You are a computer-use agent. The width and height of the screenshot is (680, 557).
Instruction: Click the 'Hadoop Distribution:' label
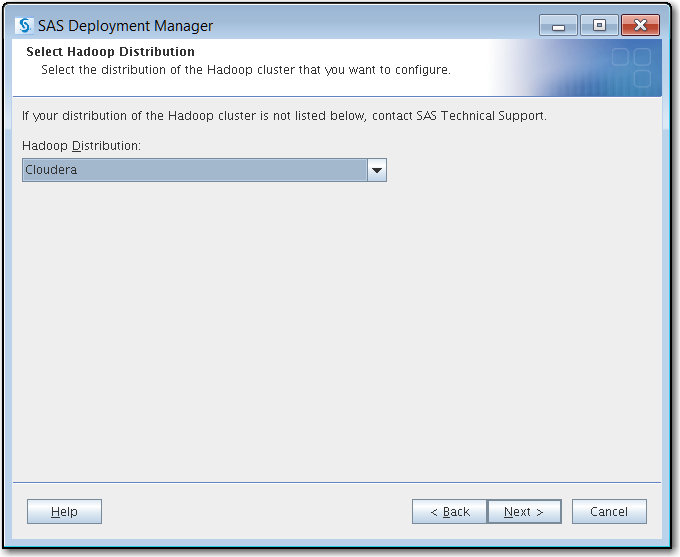pos(81,146)
